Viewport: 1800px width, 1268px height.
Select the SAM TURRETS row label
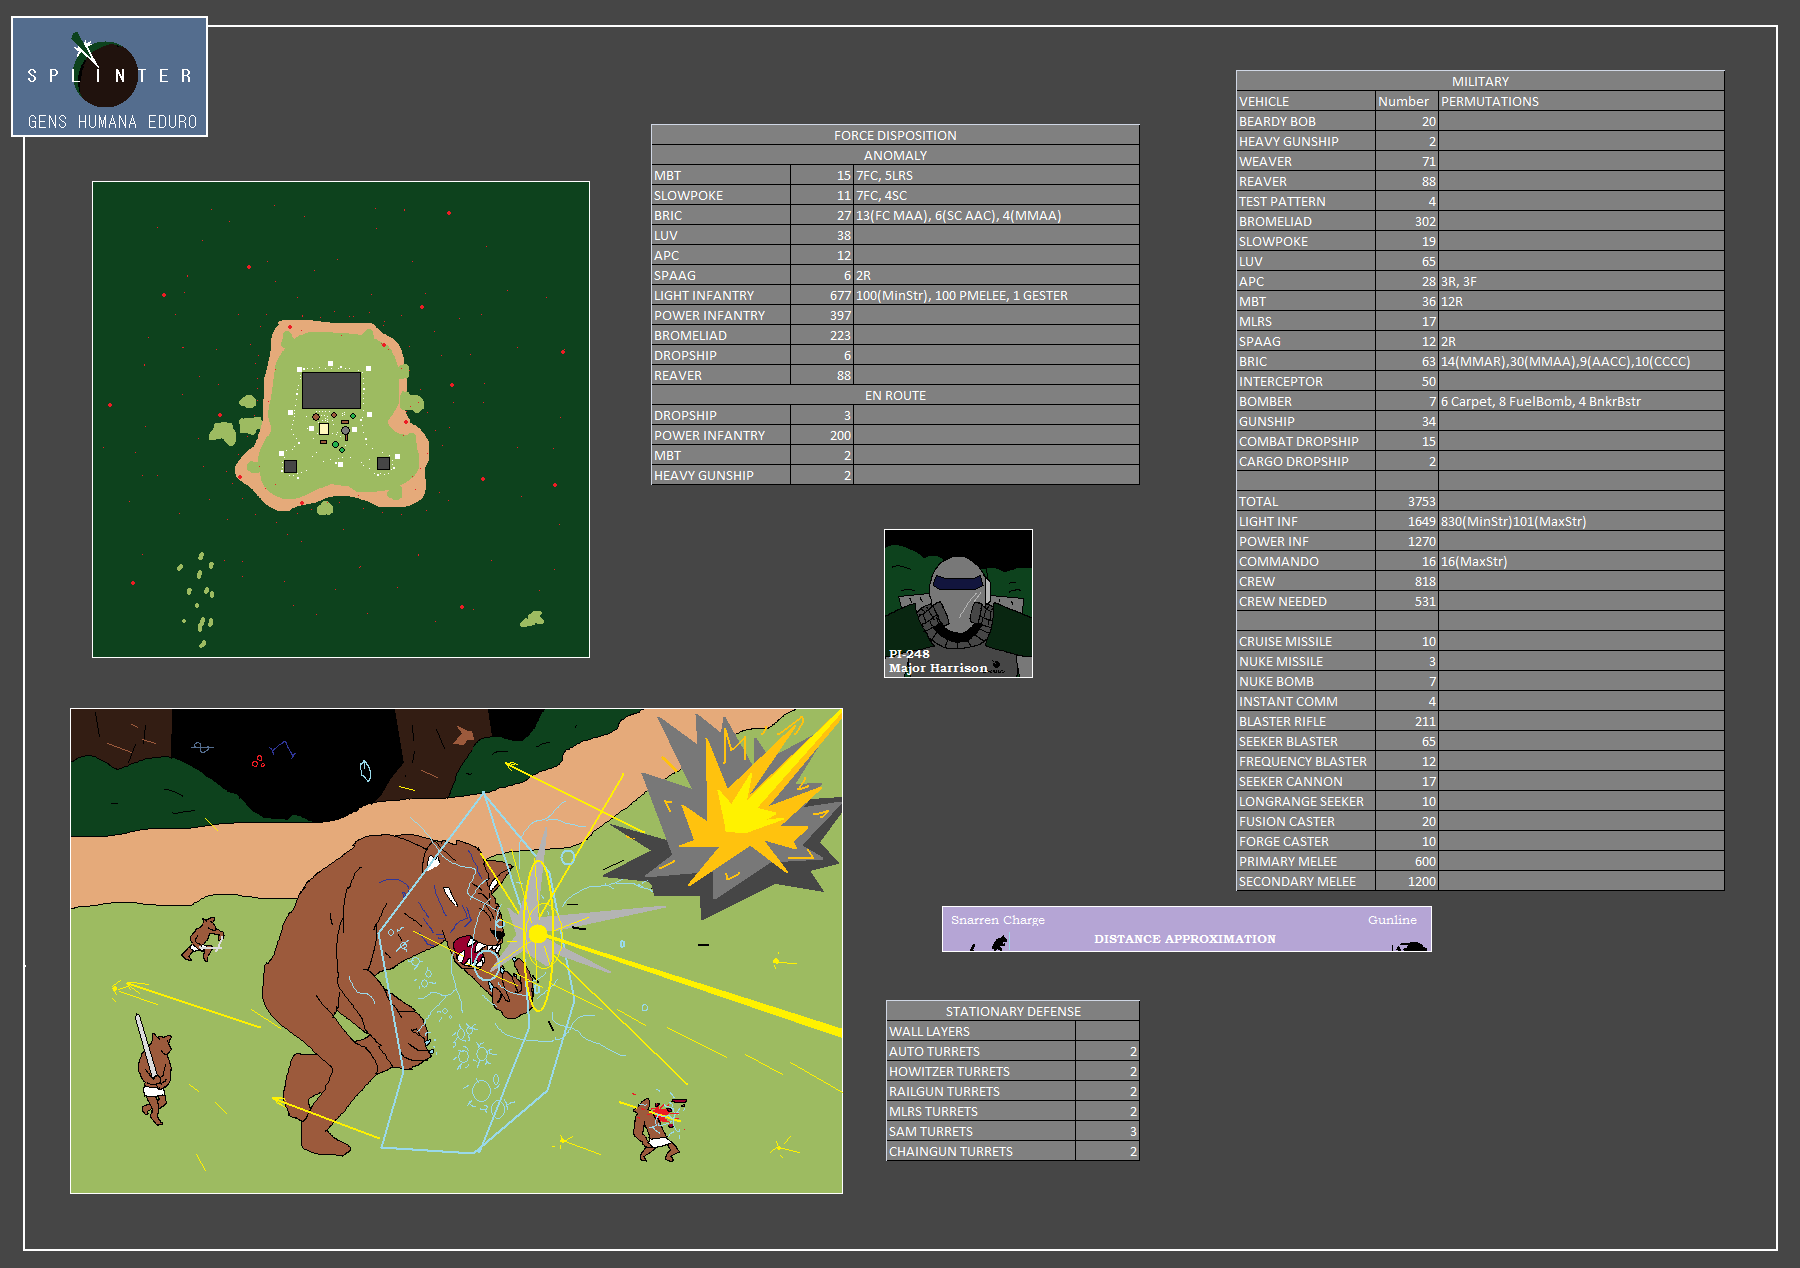(930, 1131)
